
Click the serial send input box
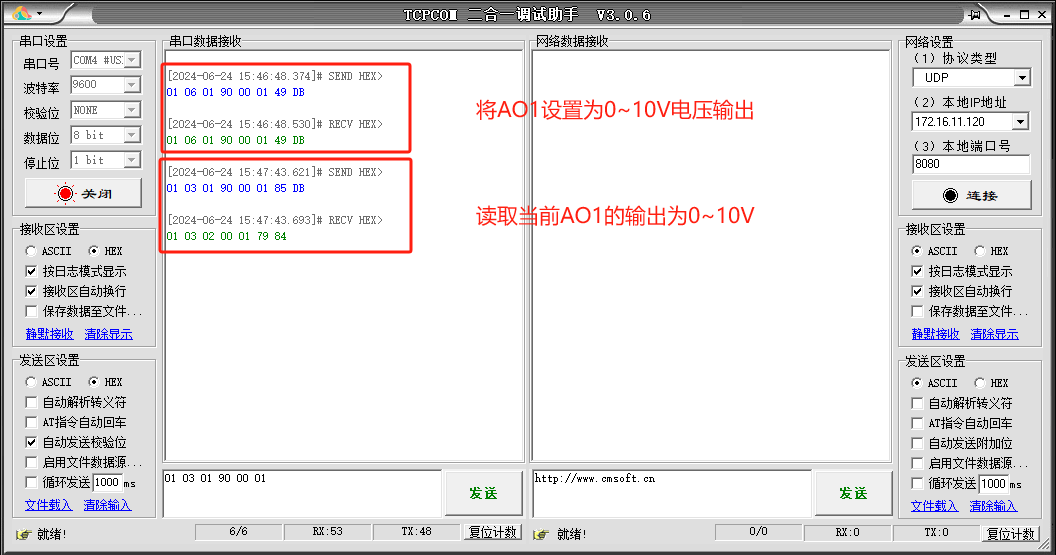pos(302,494)
